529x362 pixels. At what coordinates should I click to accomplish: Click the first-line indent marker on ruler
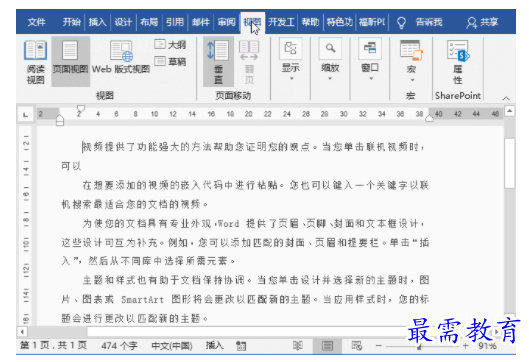click(81, 109)
